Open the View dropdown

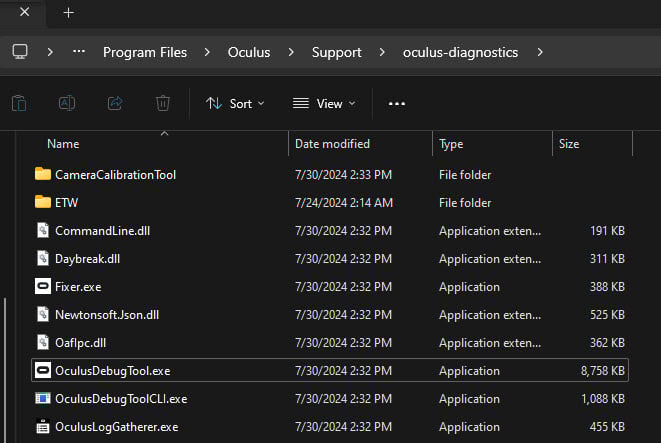click(324, 104)
